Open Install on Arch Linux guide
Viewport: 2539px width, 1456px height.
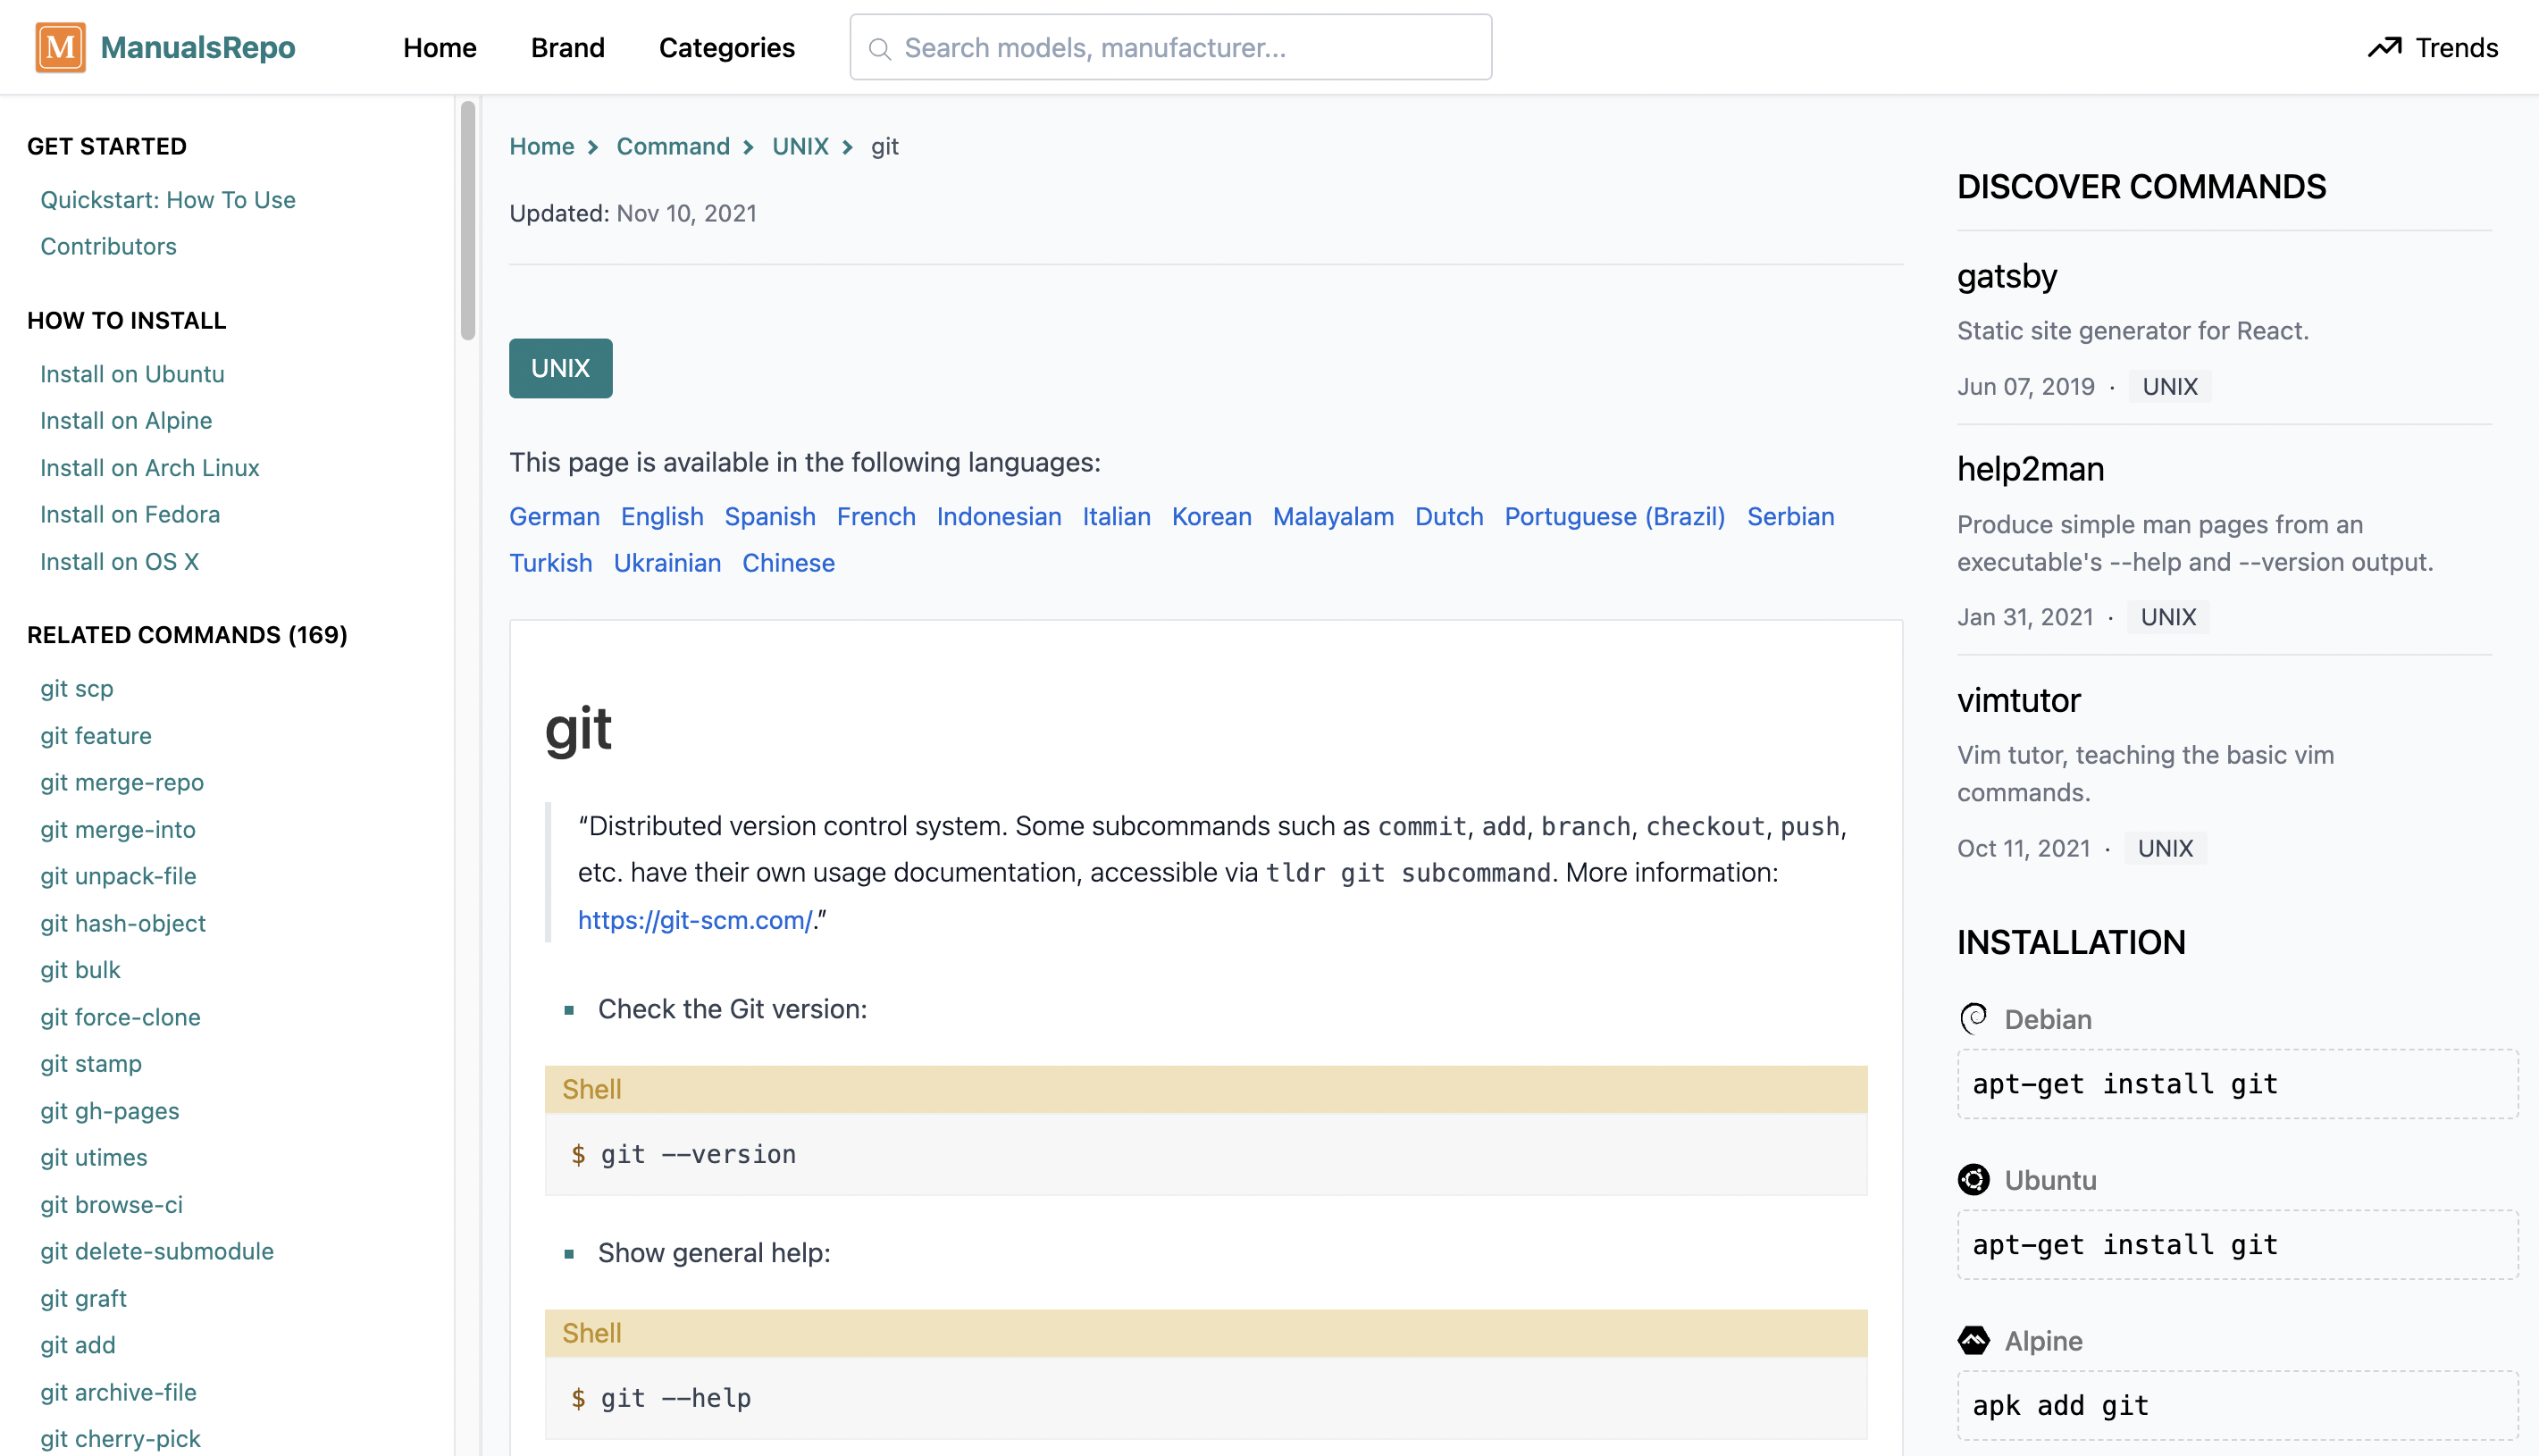[149, 467]
